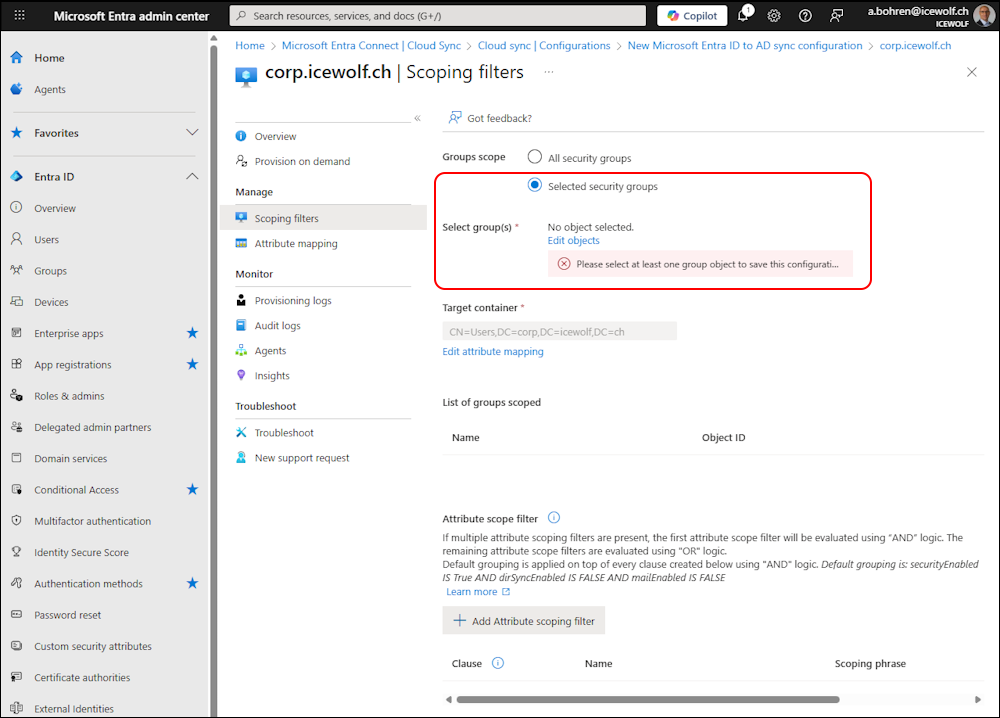Click the Copilot button
This screenshot has width=1000, height=718.
[692, 16]
